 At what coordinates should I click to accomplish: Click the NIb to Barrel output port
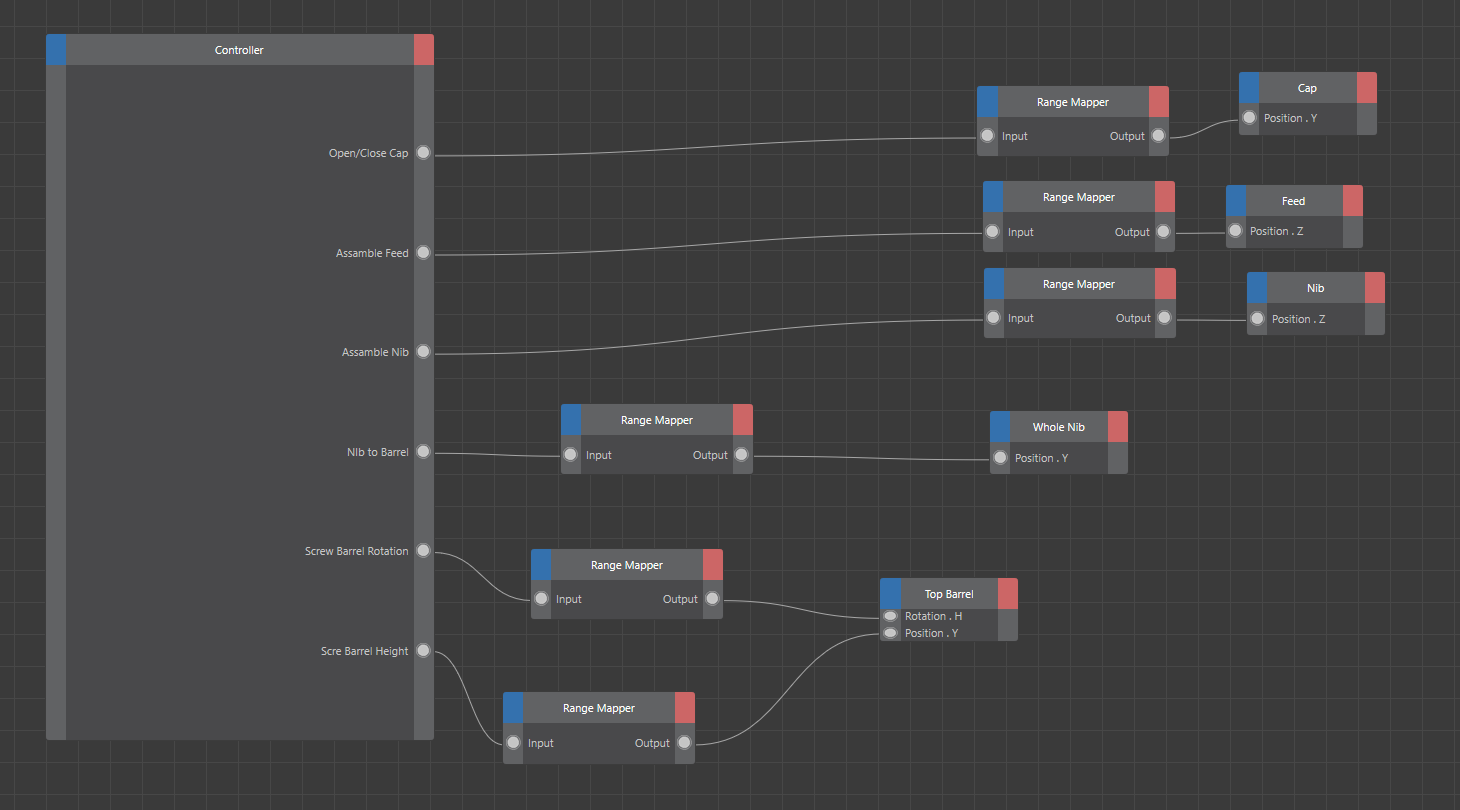click(423, 452)
